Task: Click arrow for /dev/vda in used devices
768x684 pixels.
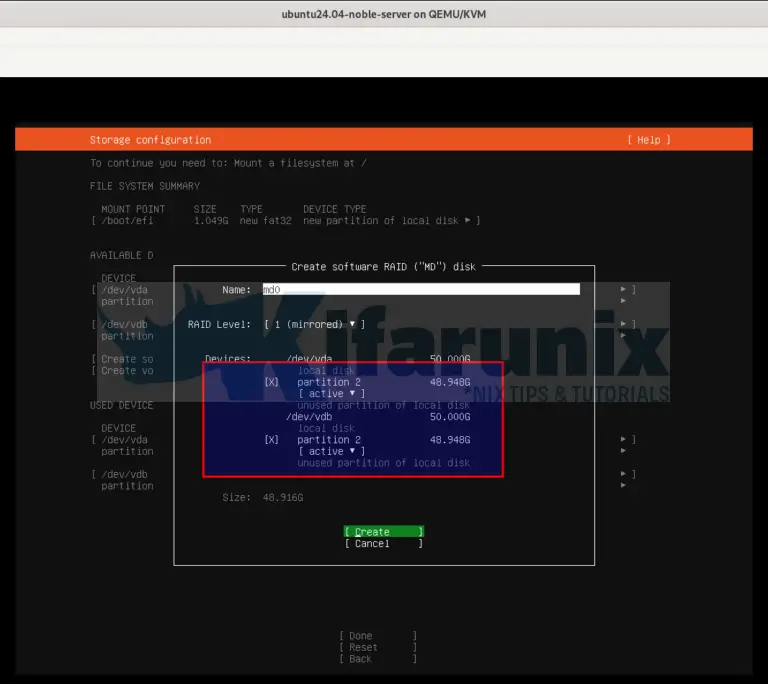Action: coord(625,439)
